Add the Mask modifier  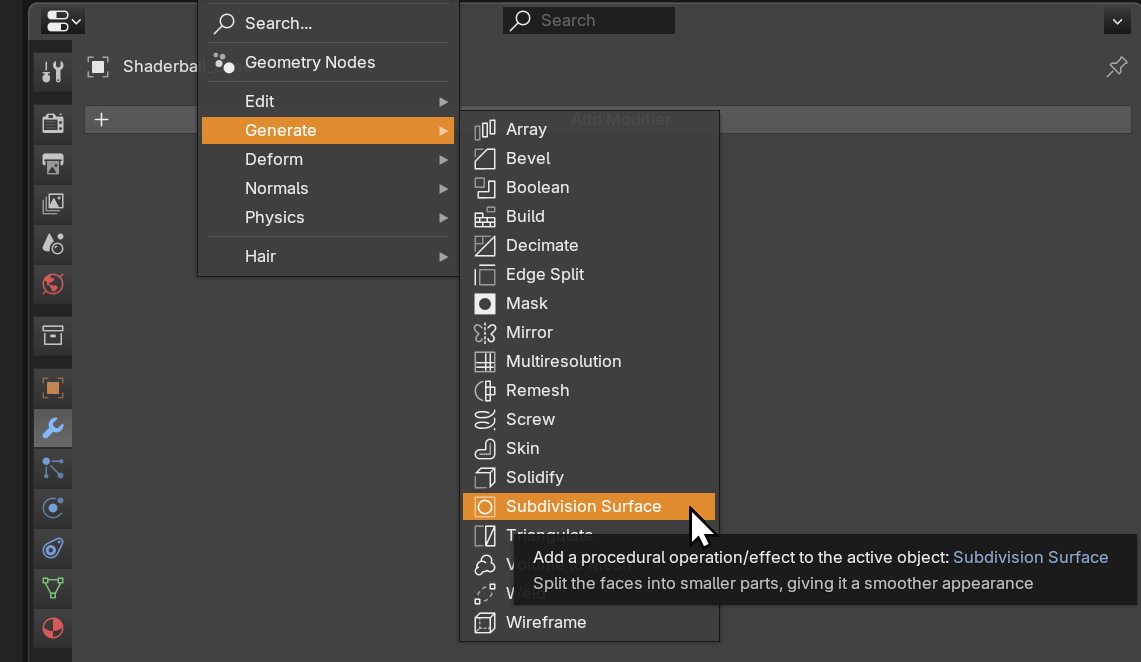tap(589, 303)
